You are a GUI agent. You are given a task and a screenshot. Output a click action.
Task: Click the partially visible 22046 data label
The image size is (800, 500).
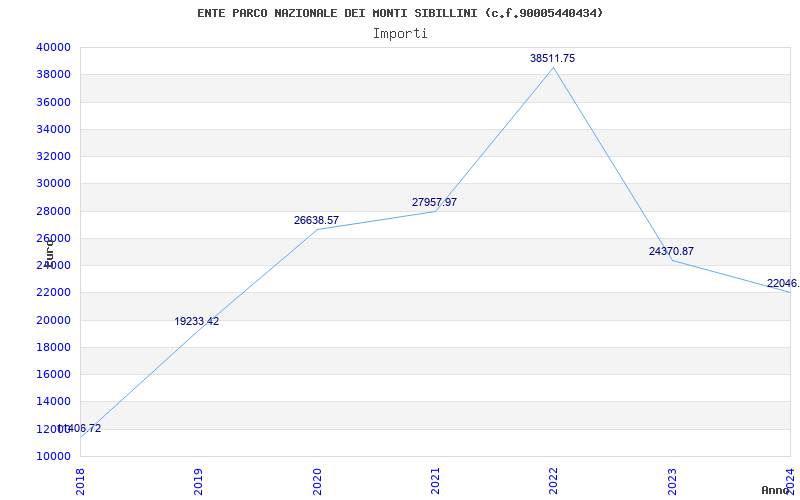click(x=783, y=284)
